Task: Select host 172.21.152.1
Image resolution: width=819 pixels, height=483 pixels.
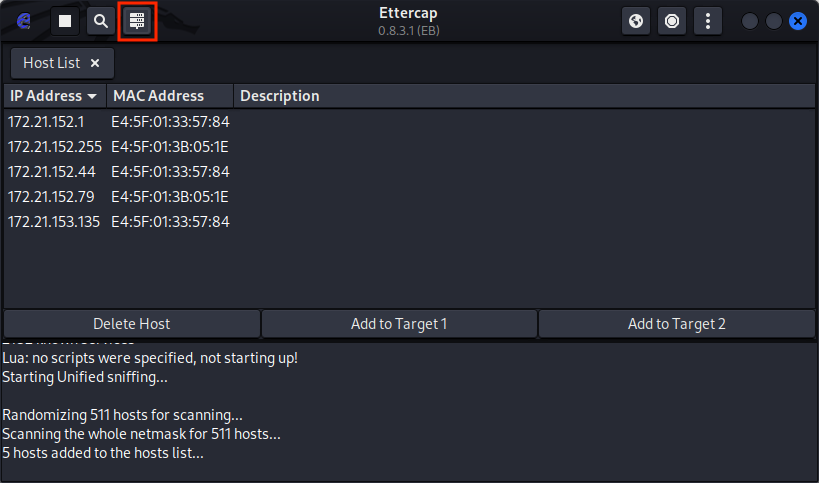Action: click(x=47, y=122)
